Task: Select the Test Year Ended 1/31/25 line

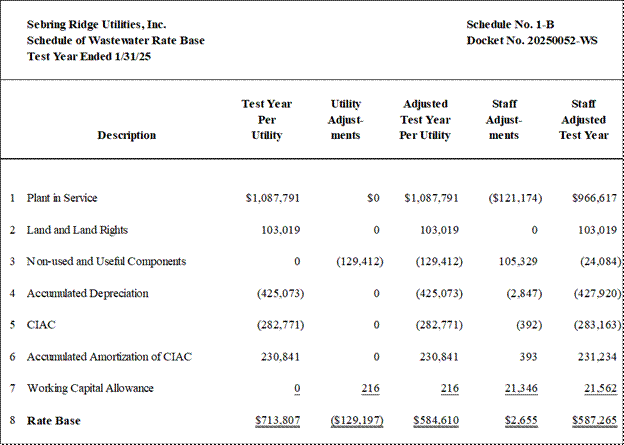Action: (x=89, y=57)
